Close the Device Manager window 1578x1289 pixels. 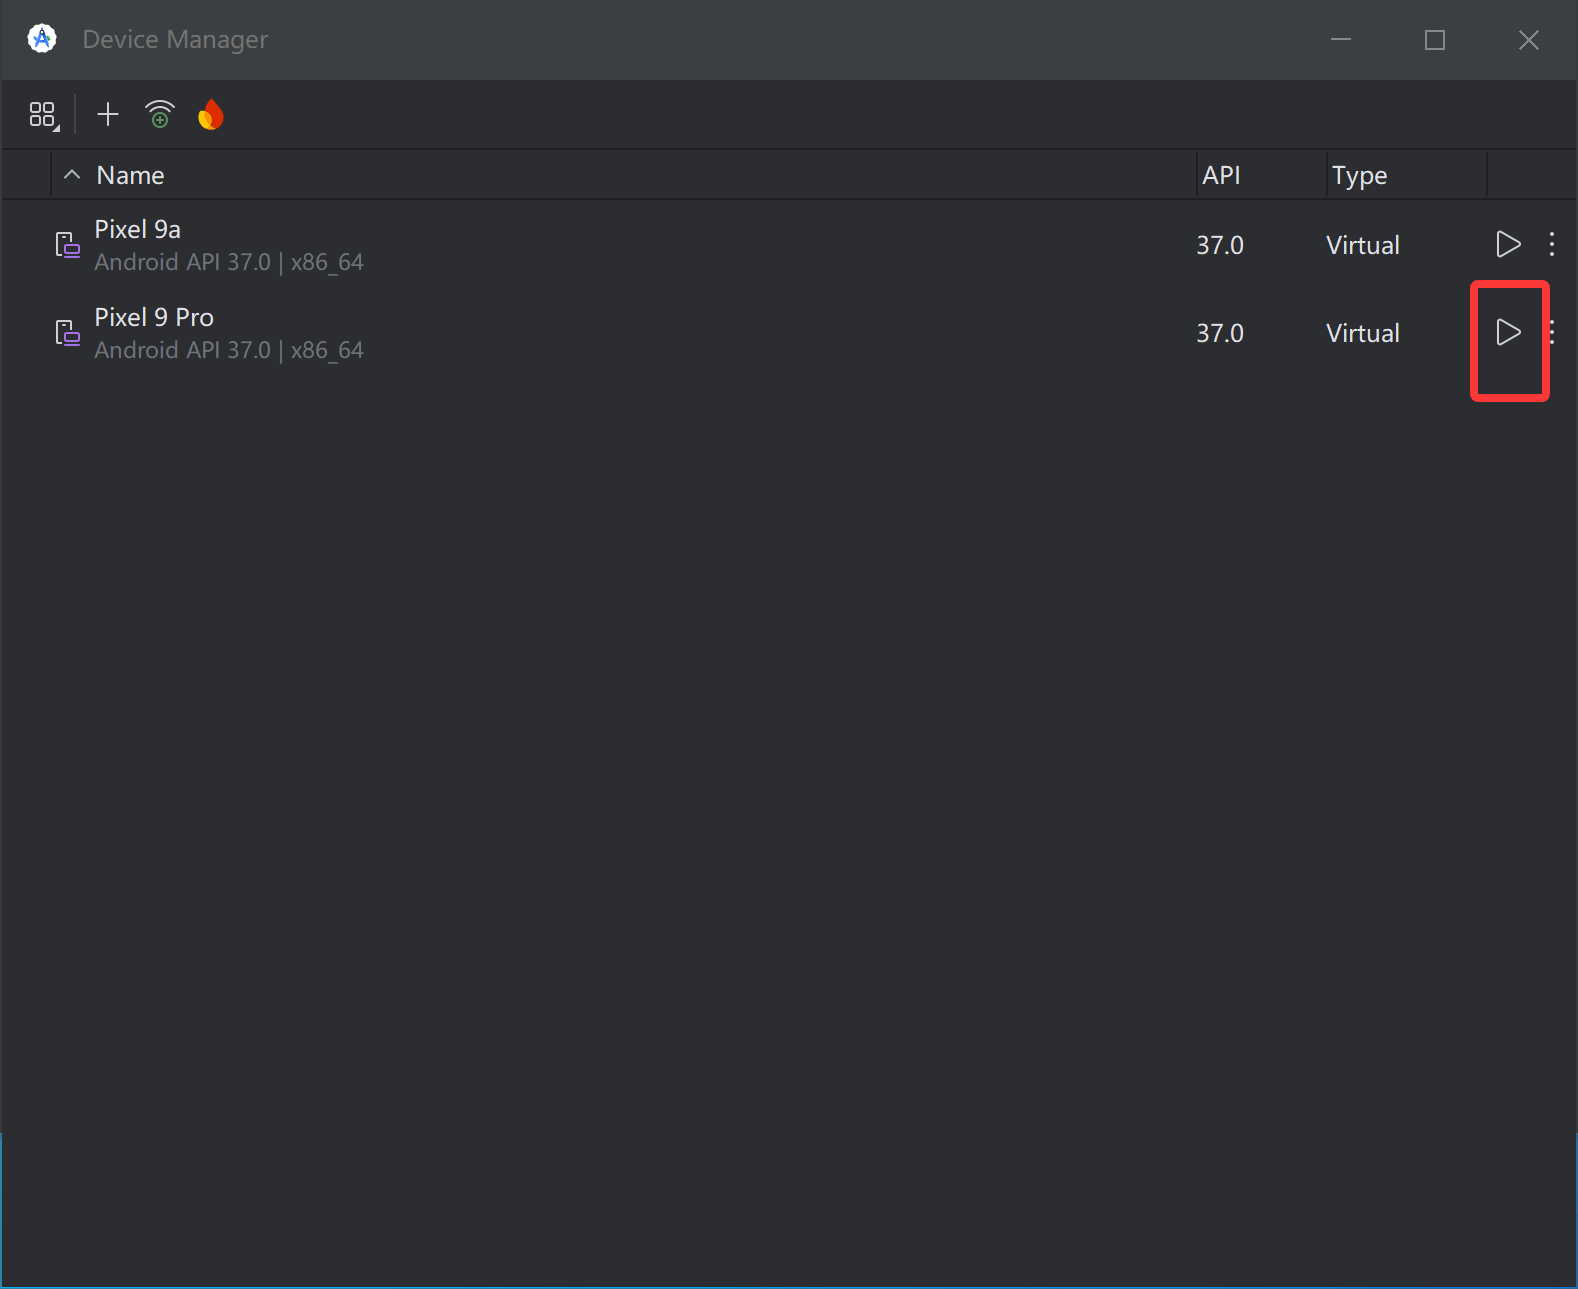1529,40
